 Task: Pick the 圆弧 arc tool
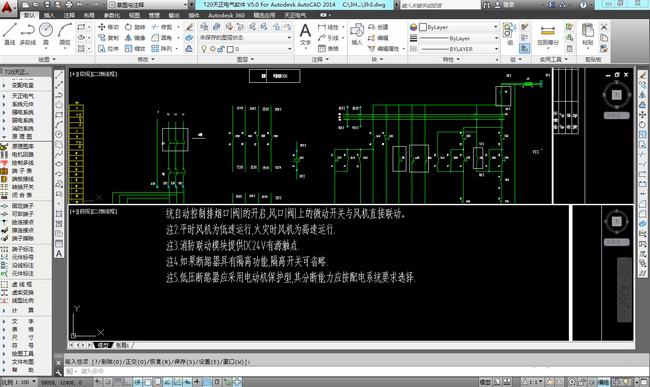[x=65, y=34]
